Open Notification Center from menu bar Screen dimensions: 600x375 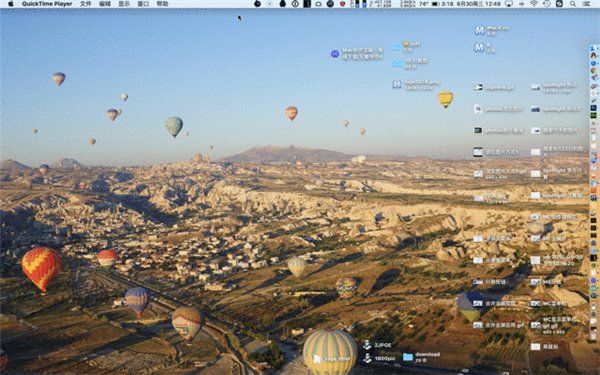pos(587,4)
